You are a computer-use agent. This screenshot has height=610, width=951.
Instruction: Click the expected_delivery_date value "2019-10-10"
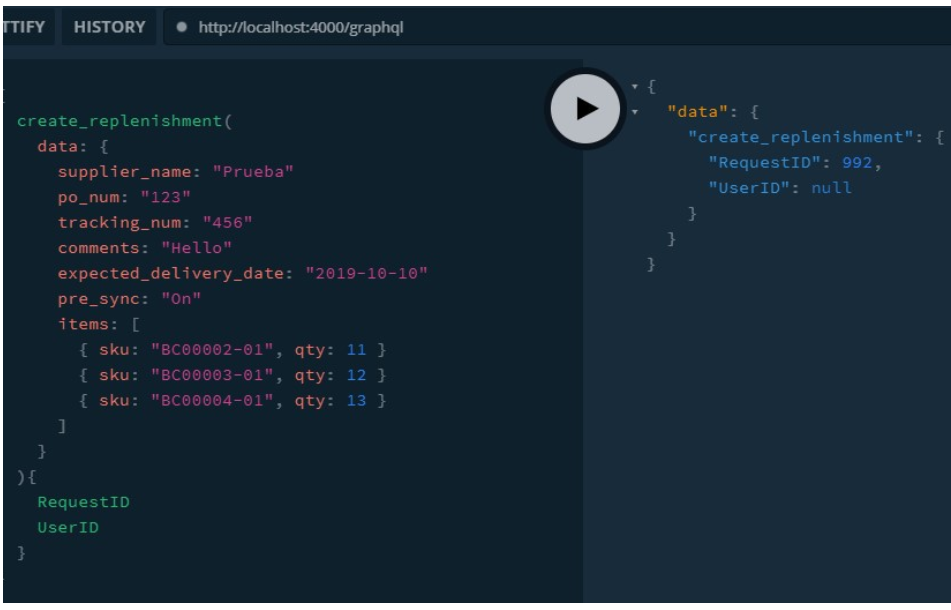pyautogui.click(x=366, y=273)
